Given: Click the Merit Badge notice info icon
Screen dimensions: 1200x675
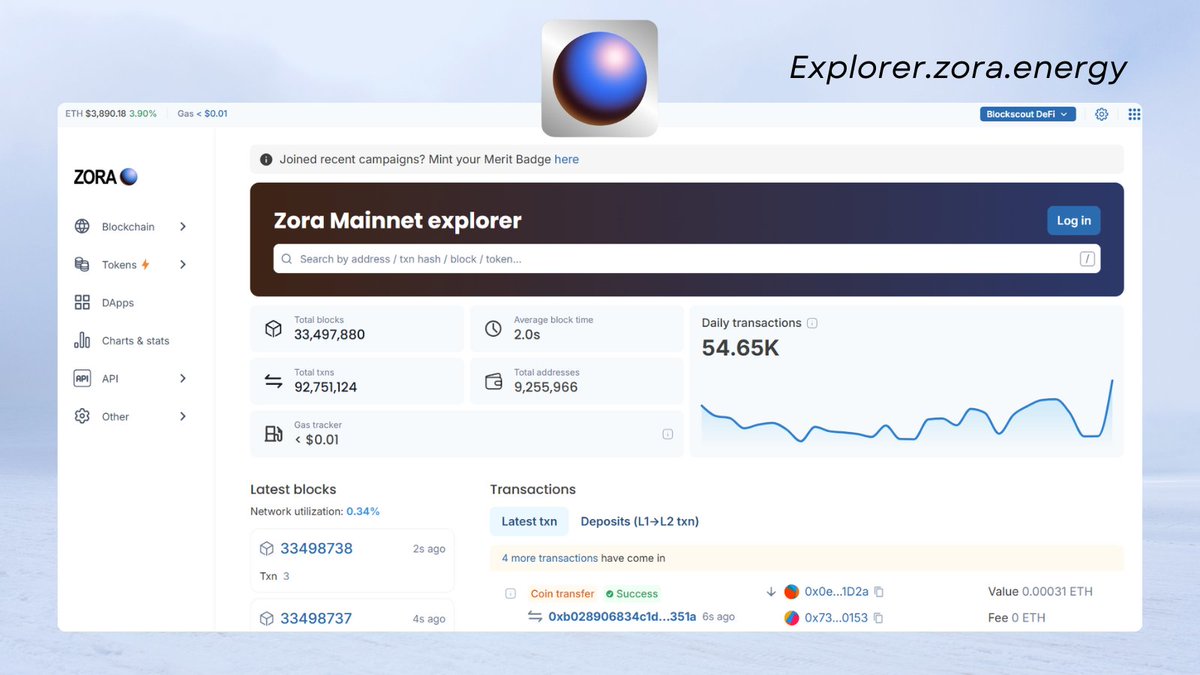Looking at the screenshot, I should pyautogui.click(x=266, y=159).
